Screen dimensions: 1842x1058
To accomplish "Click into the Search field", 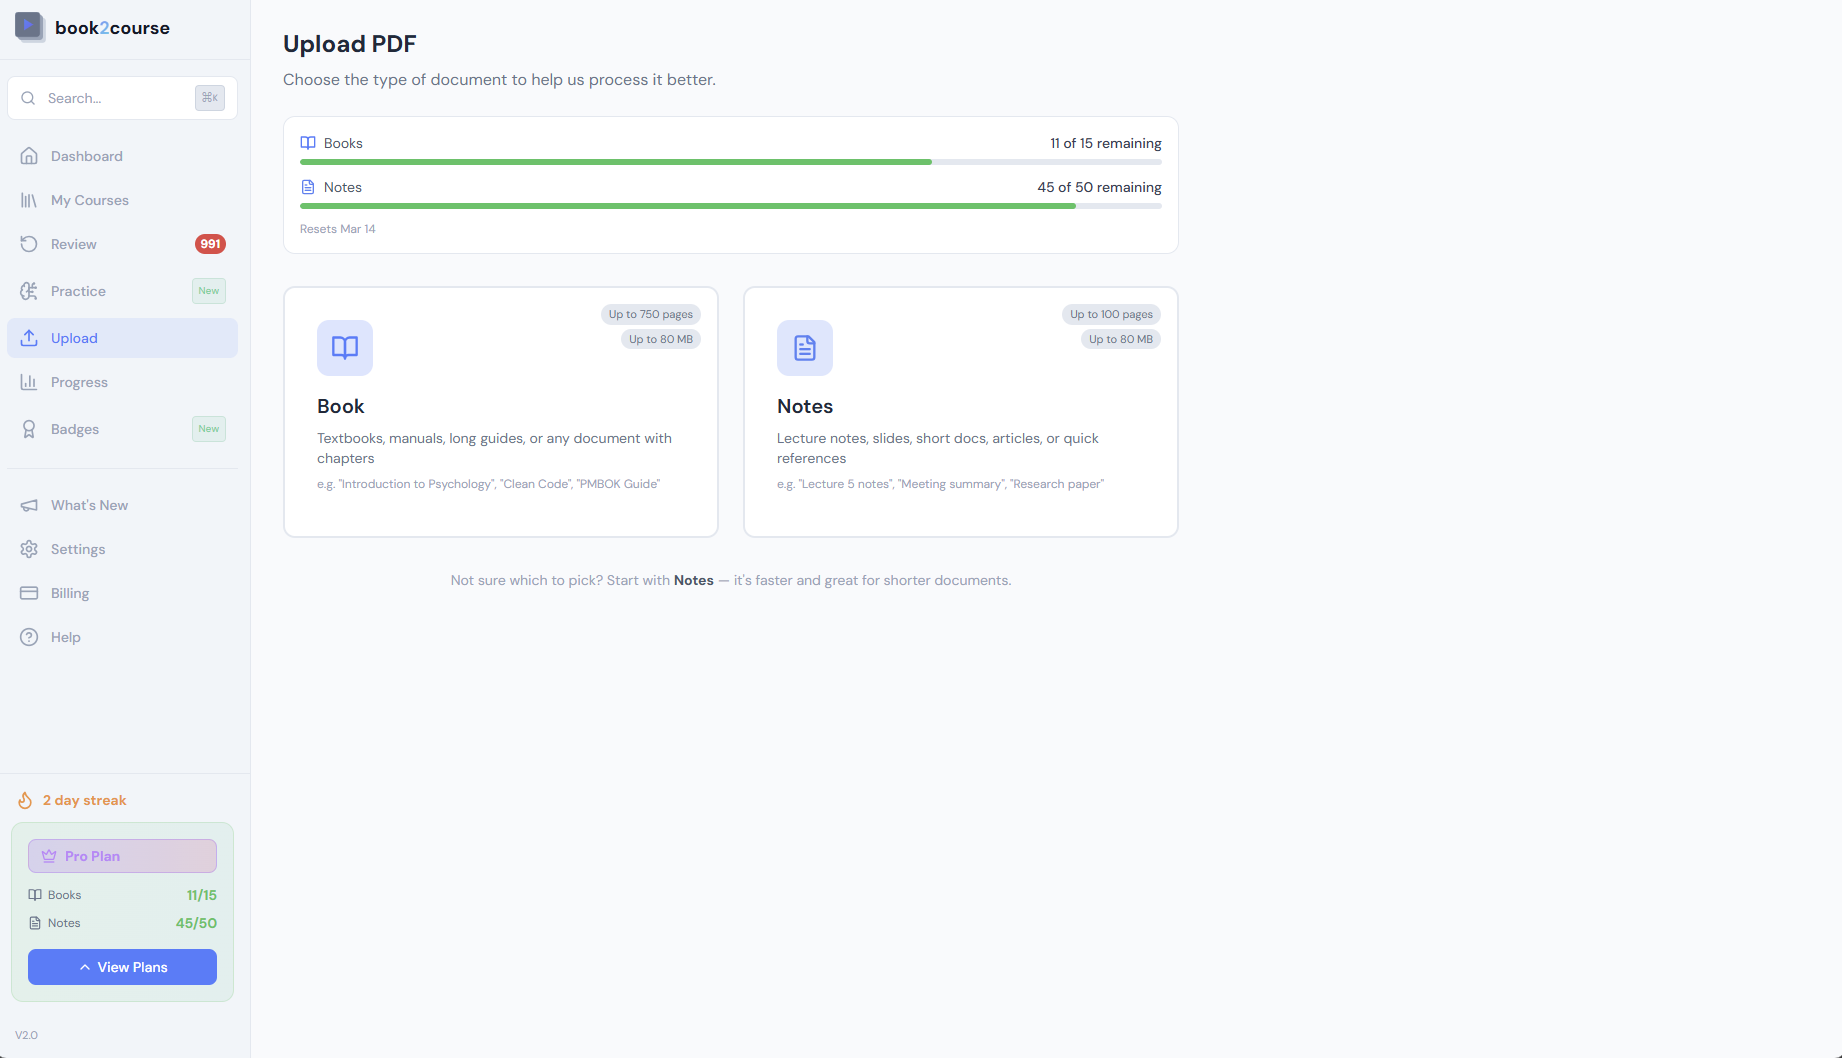I will click(110, 97).
